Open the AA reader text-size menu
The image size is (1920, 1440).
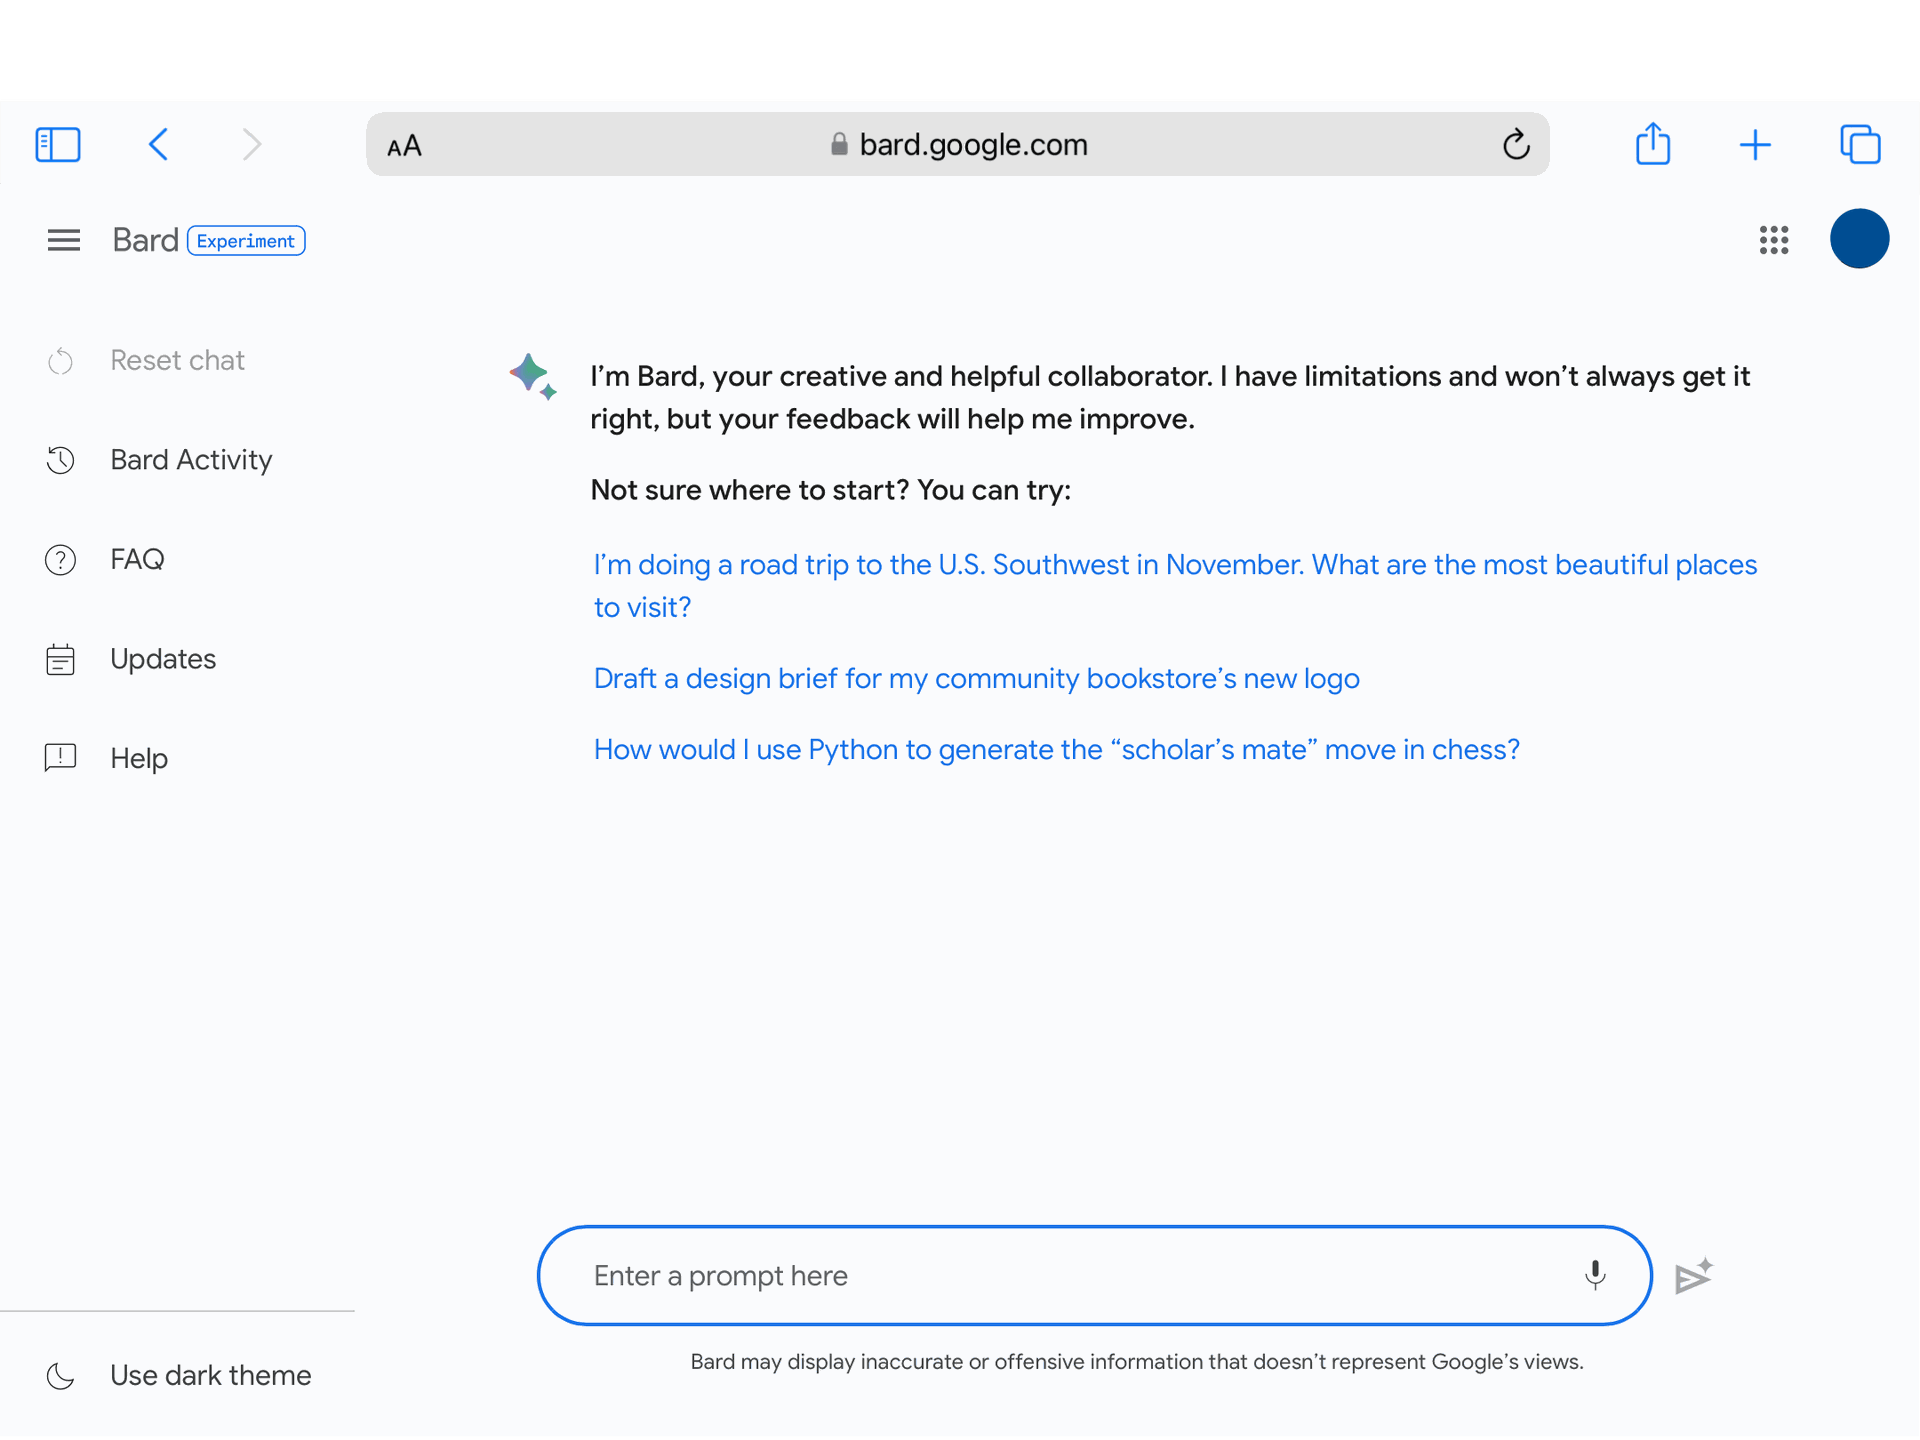point(404,146)
